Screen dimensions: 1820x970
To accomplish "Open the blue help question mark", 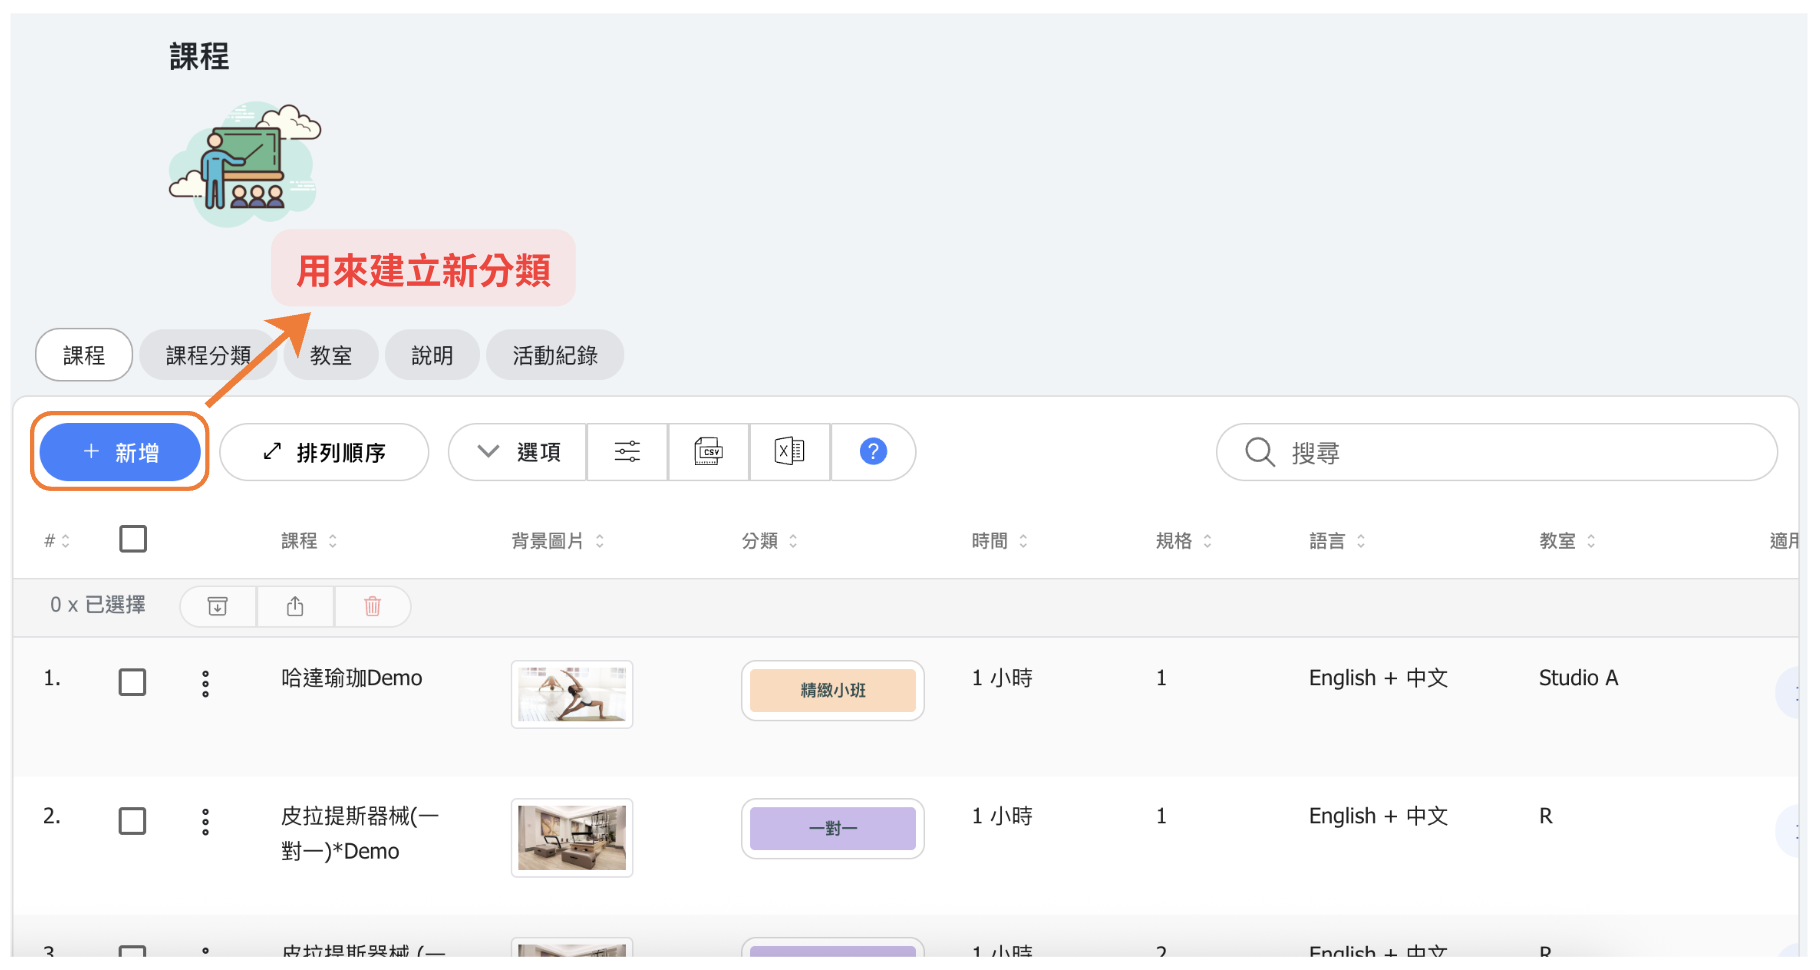I will [x=872, y=452].
